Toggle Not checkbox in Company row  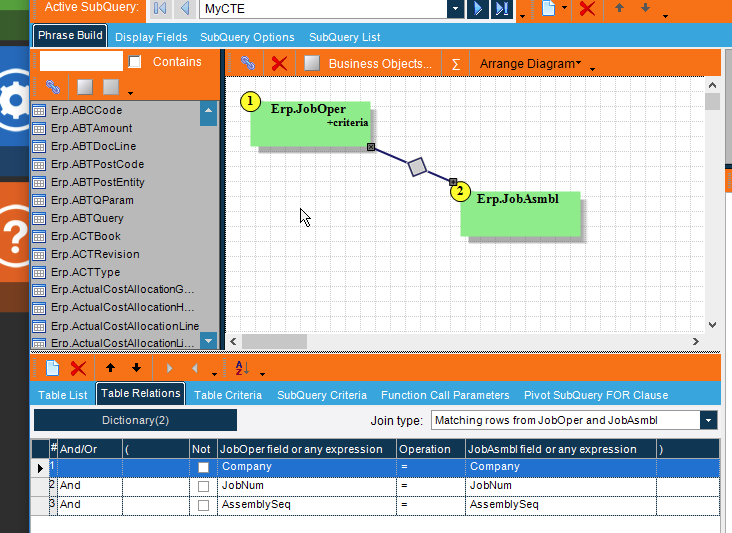pos(204,467)
